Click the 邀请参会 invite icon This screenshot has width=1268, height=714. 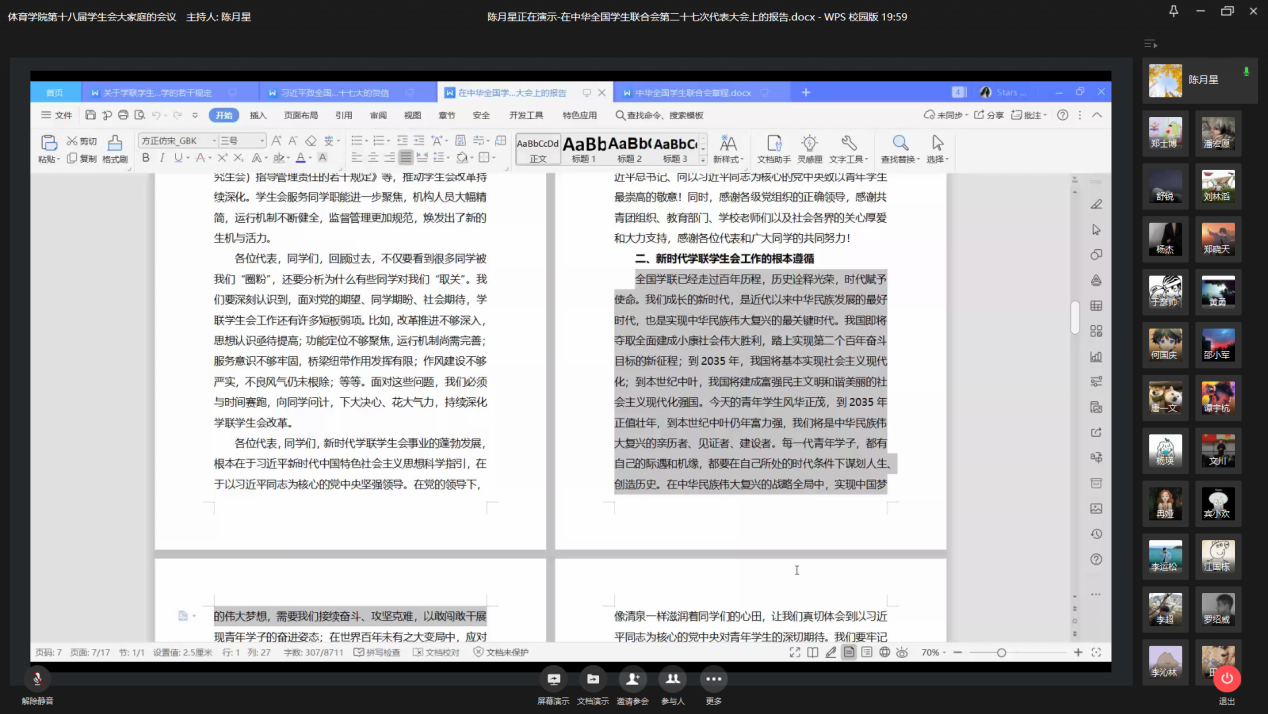(x=632, y=679)
